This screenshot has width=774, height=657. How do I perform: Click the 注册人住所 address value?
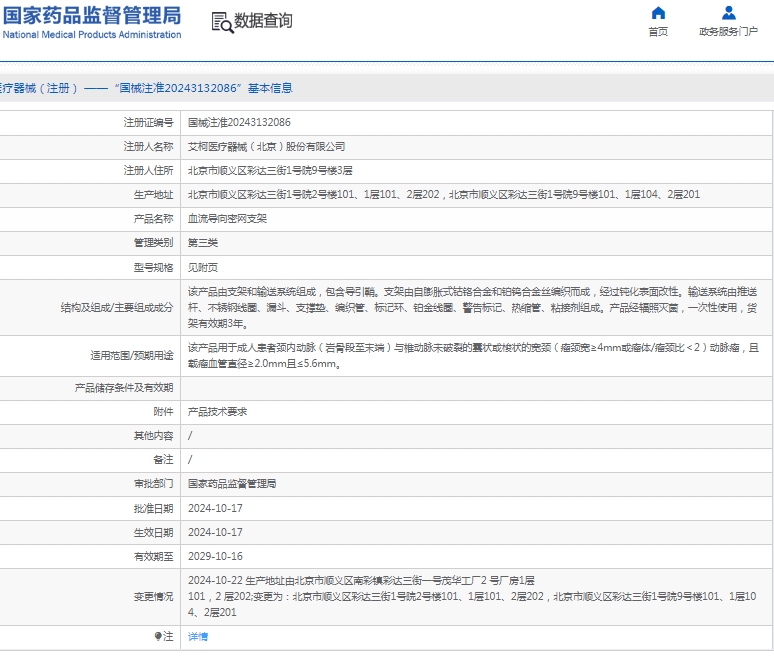(x=270, y=171)
